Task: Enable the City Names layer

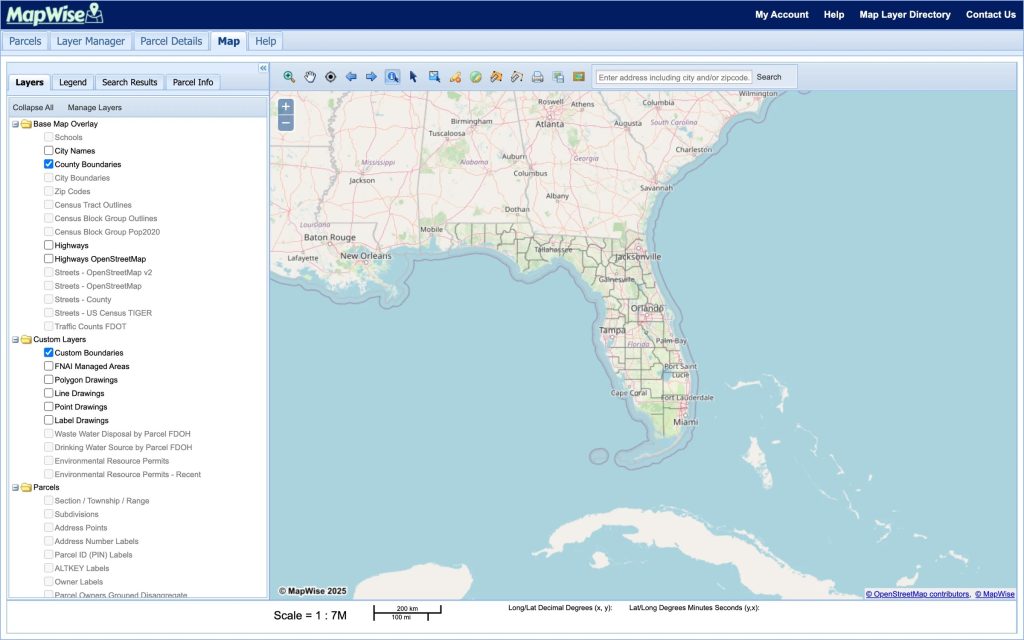Action: click(x=48, y=150)
